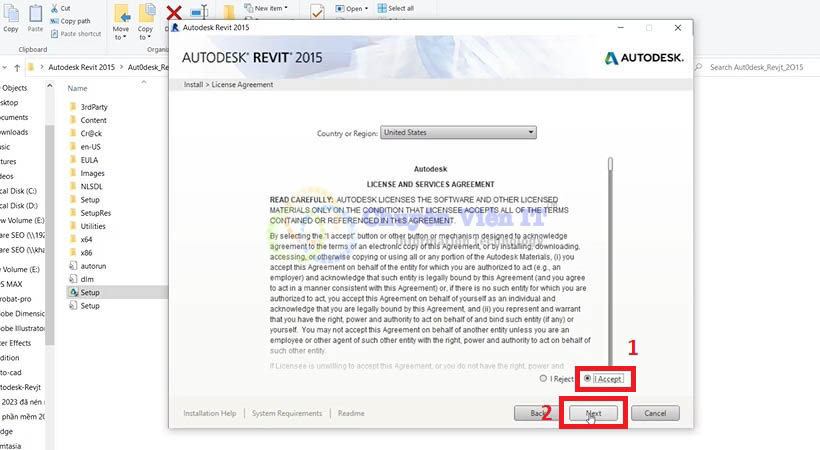820x450 pixels.
Task: Open New item dropdown in Explorer
Action: (x=266, y=8)
